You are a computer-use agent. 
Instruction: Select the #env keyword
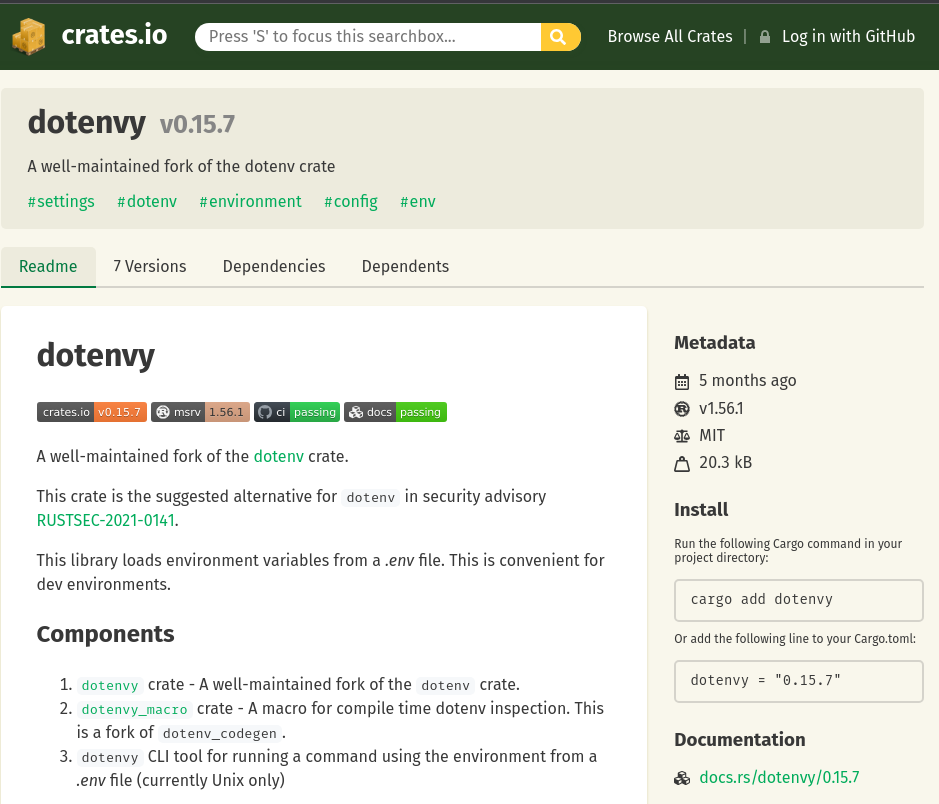coord(418,202)
